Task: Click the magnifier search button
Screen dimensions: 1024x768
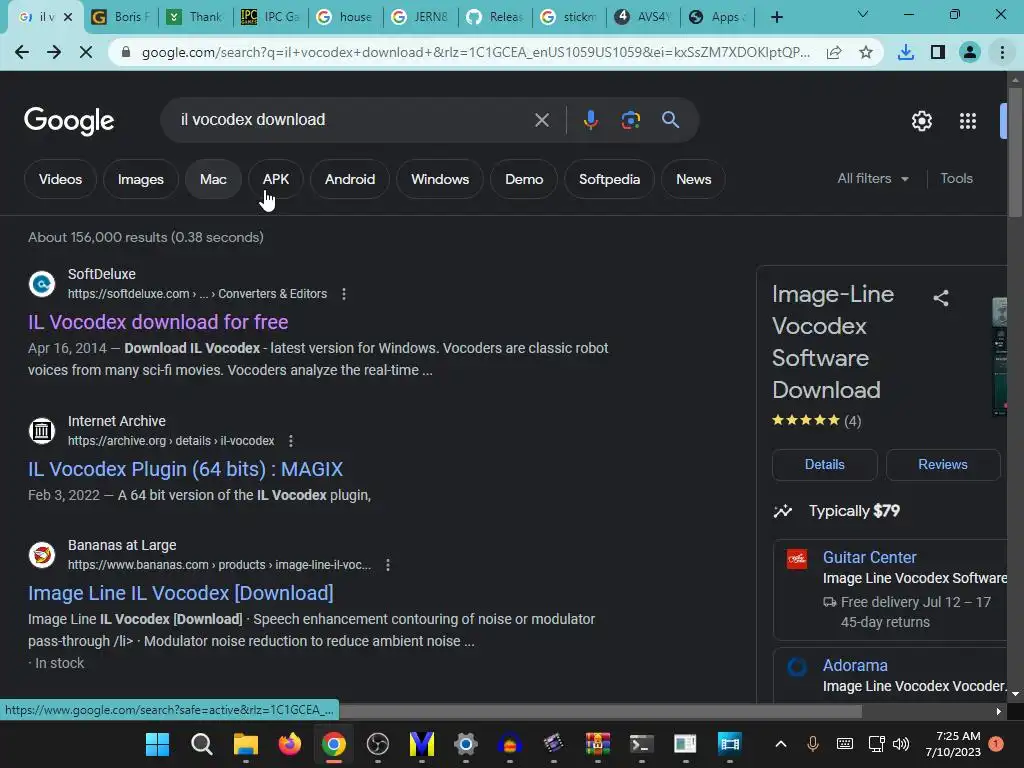Action: pos(670,120)
